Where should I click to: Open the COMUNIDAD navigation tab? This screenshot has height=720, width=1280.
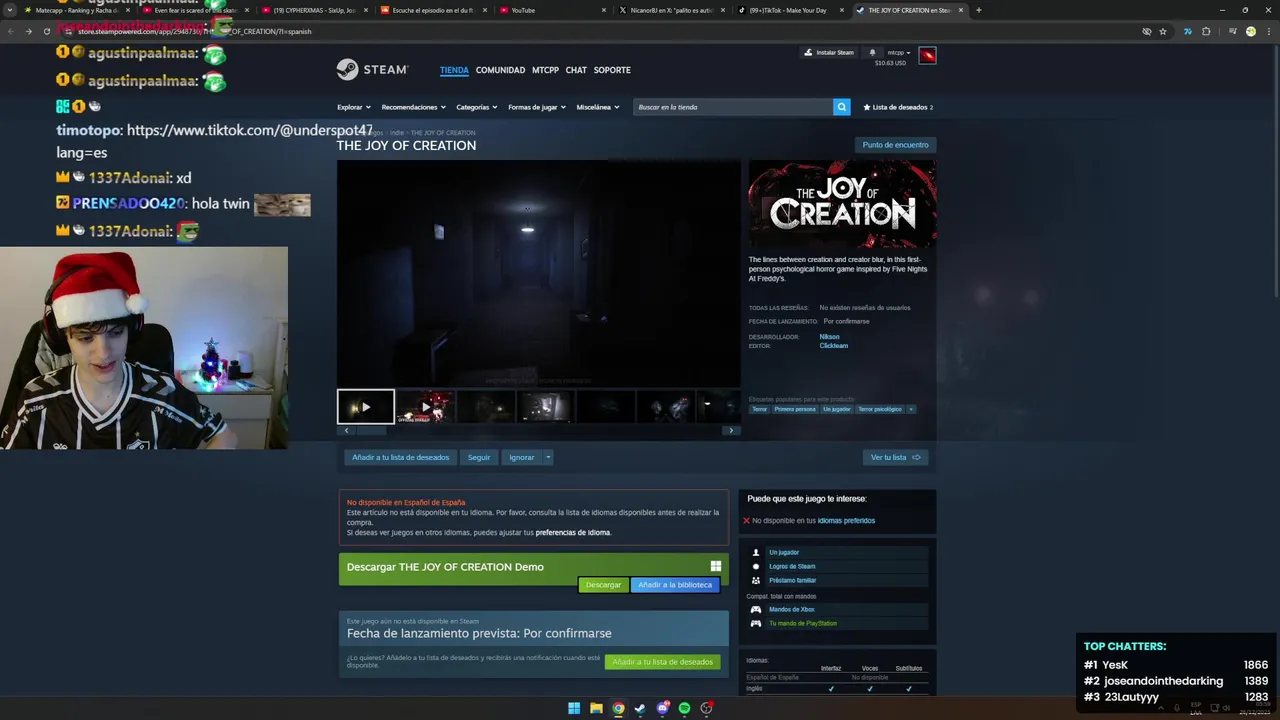[500, 70]
